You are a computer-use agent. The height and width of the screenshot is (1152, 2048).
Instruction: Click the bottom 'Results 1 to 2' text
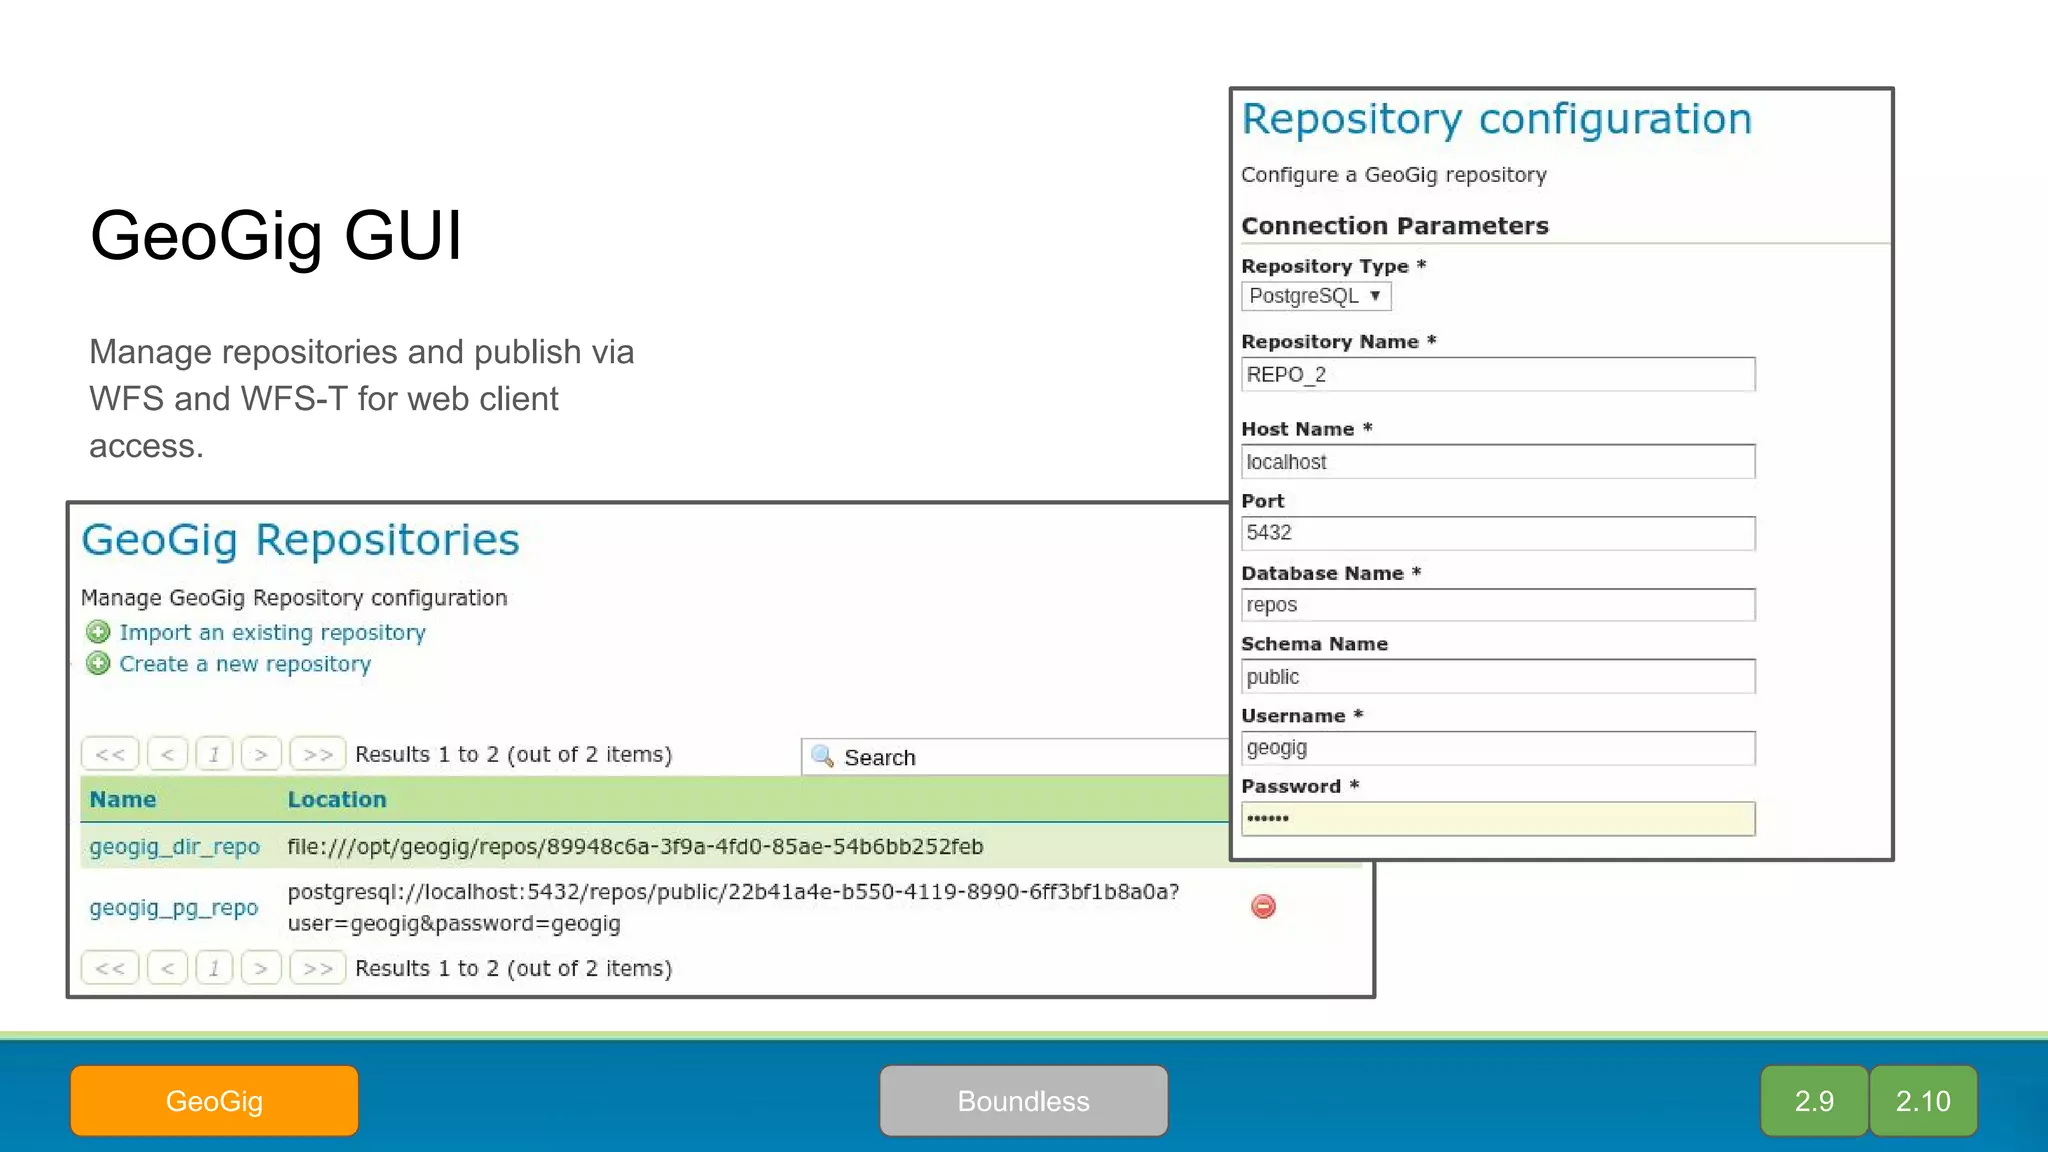(513, 968)
